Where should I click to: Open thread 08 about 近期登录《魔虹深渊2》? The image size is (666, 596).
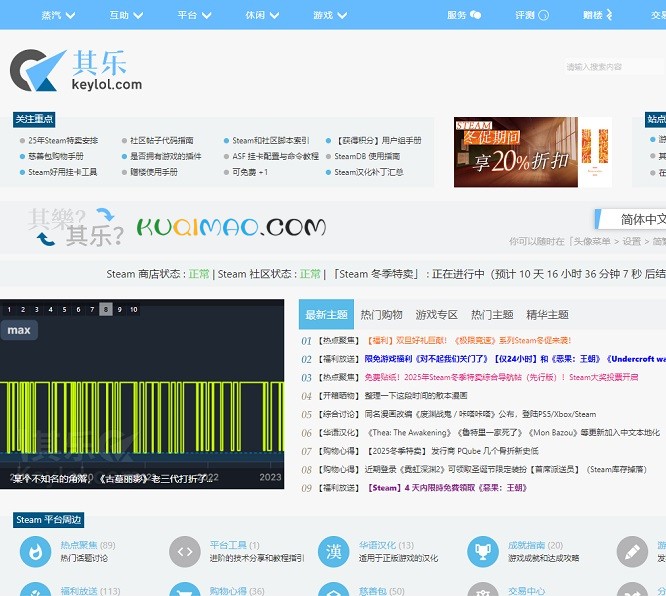(505, 469)
